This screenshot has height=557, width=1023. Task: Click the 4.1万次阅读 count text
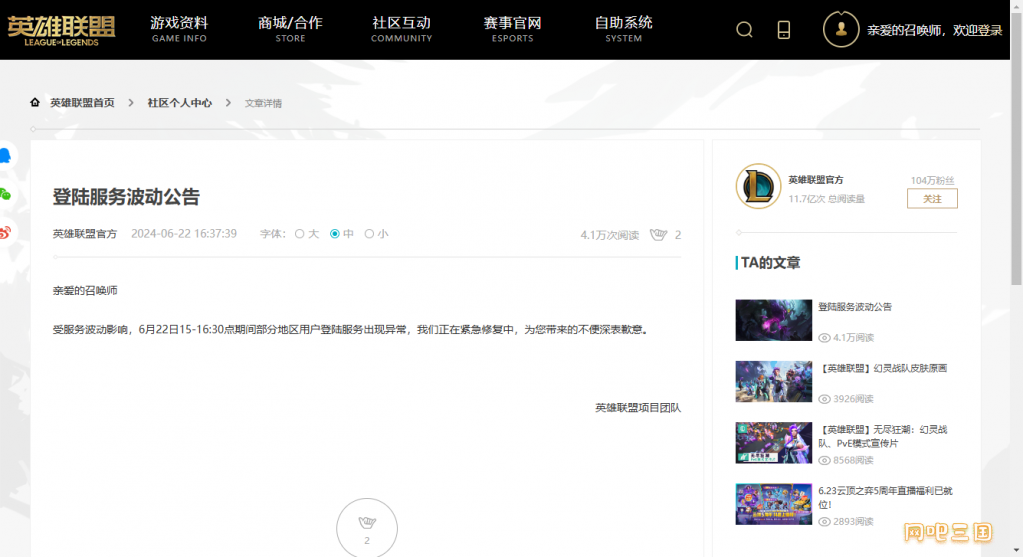coord(609,235)
